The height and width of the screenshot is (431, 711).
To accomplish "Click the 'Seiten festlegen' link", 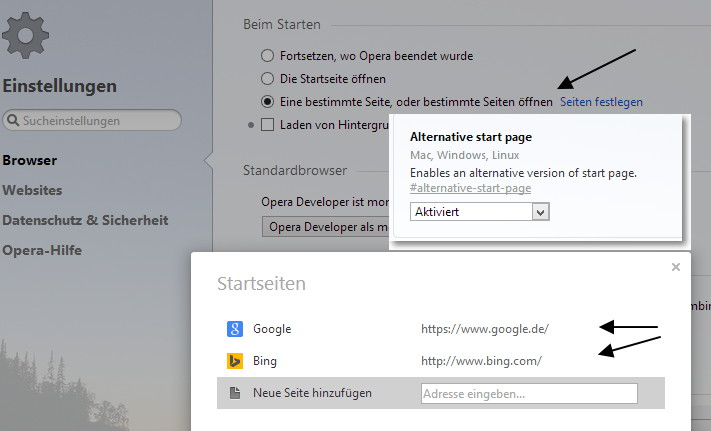I will [x=601, y=102].
